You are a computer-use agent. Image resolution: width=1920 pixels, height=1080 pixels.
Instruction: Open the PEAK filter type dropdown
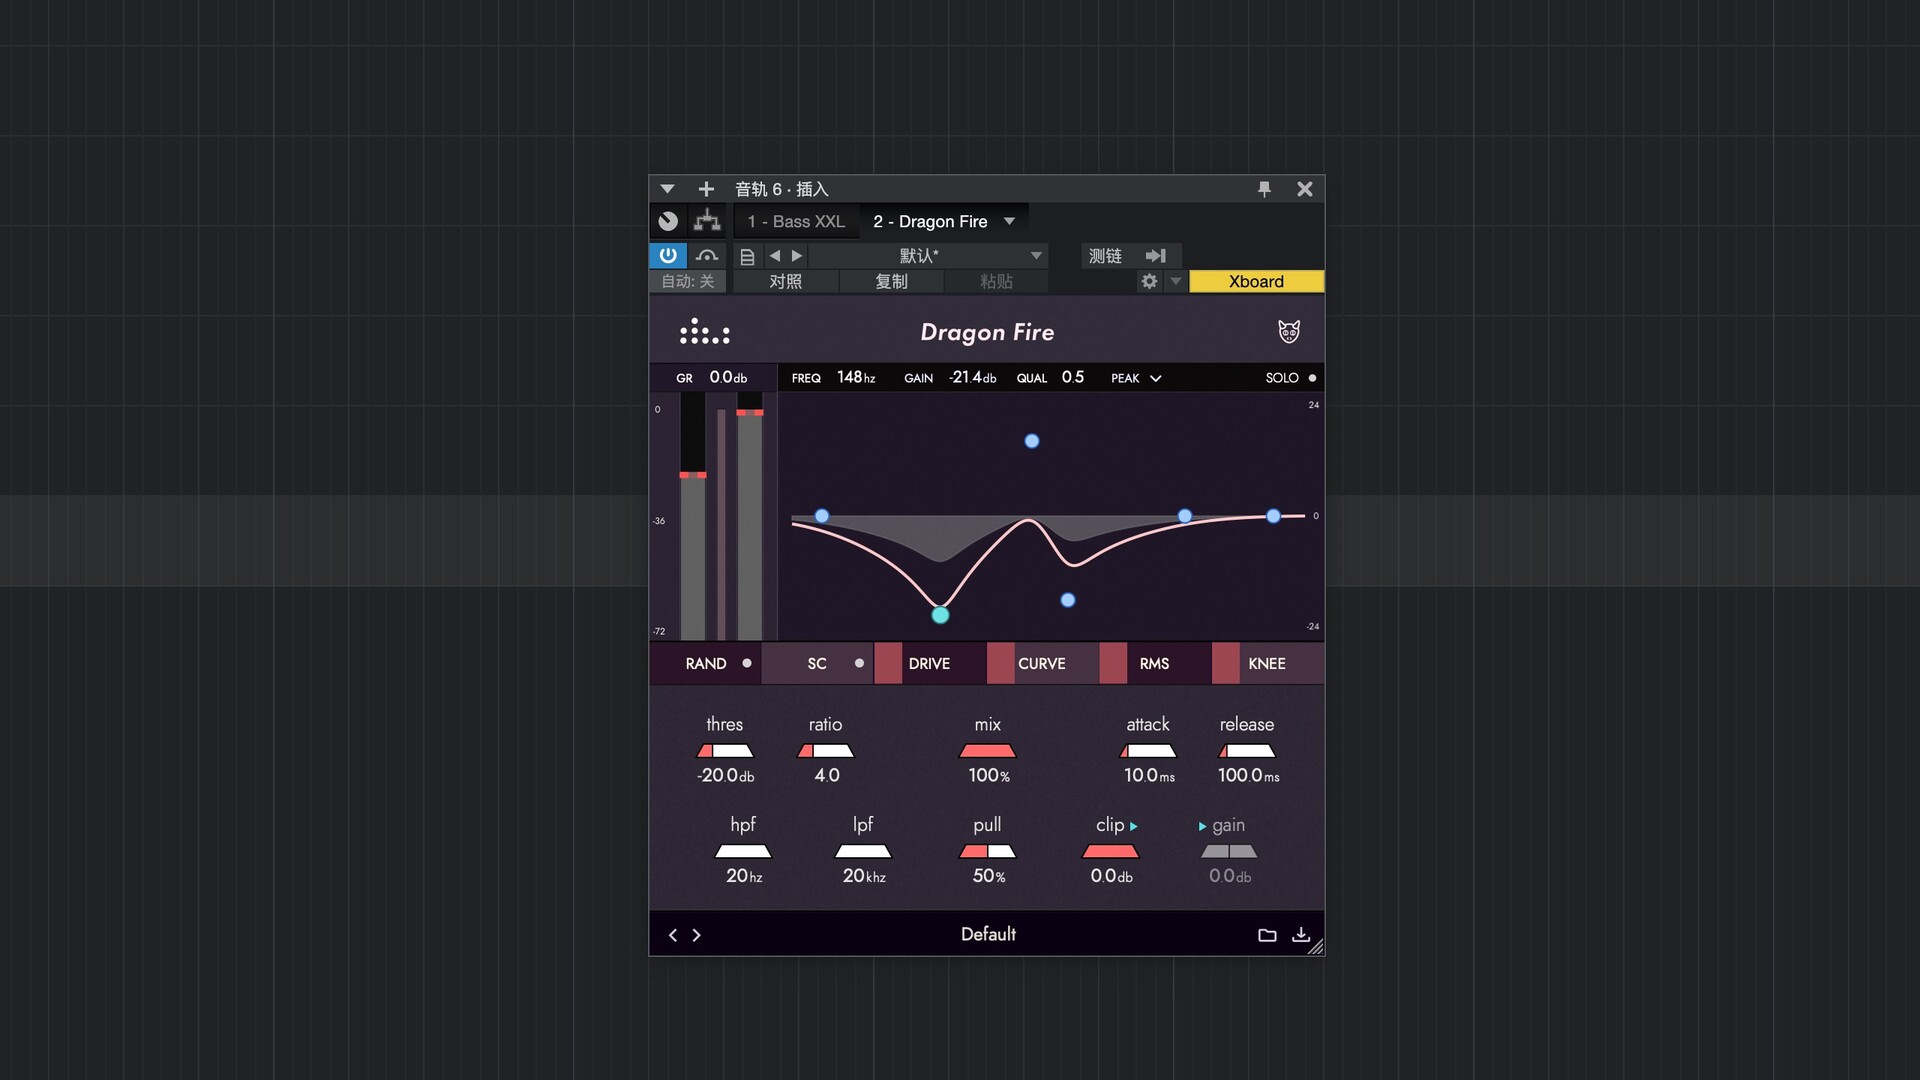[1136, 378]
